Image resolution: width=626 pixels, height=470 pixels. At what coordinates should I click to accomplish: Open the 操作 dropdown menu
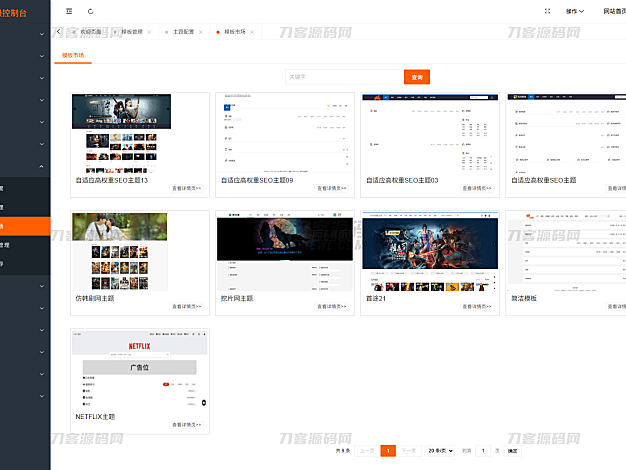(x=574, y=11)
